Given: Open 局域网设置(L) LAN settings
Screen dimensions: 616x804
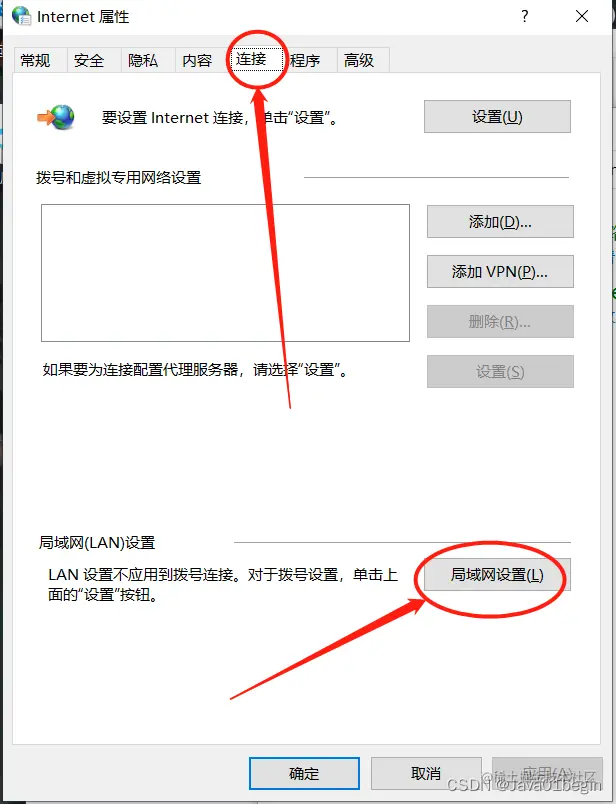Looking at the screenshot, I should point(497,575).
